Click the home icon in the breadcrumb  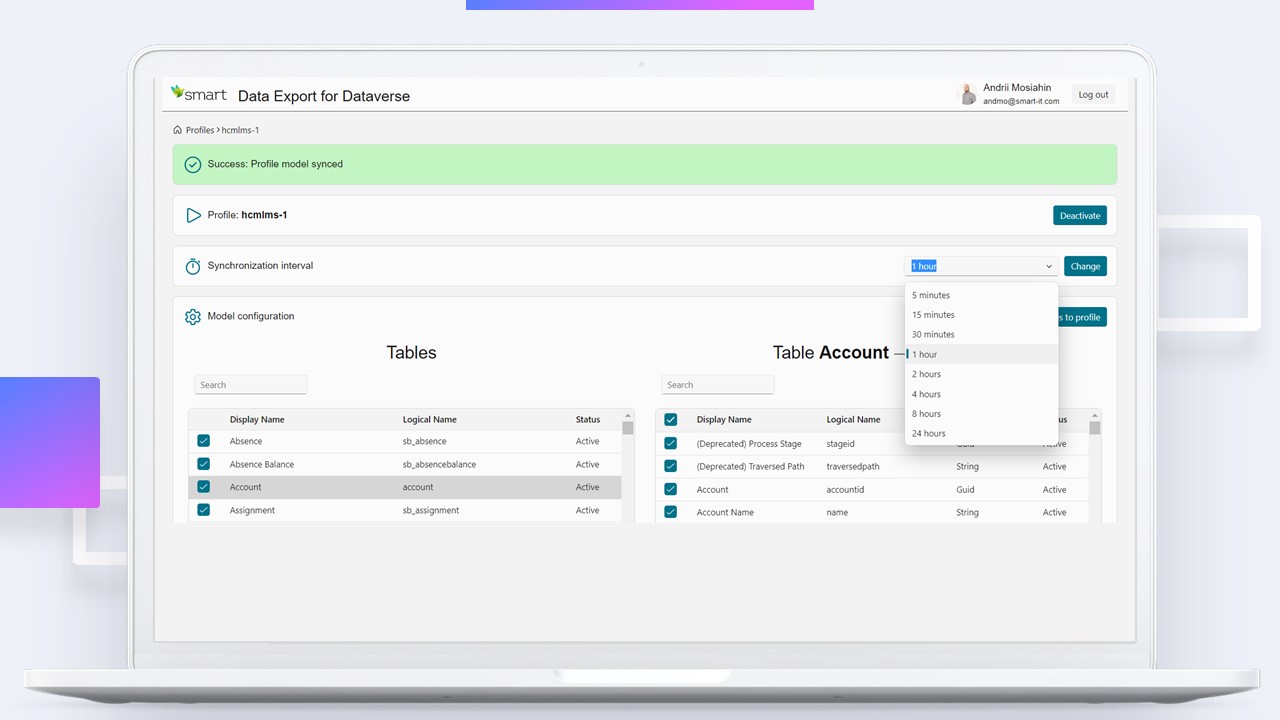click(178, 129)
